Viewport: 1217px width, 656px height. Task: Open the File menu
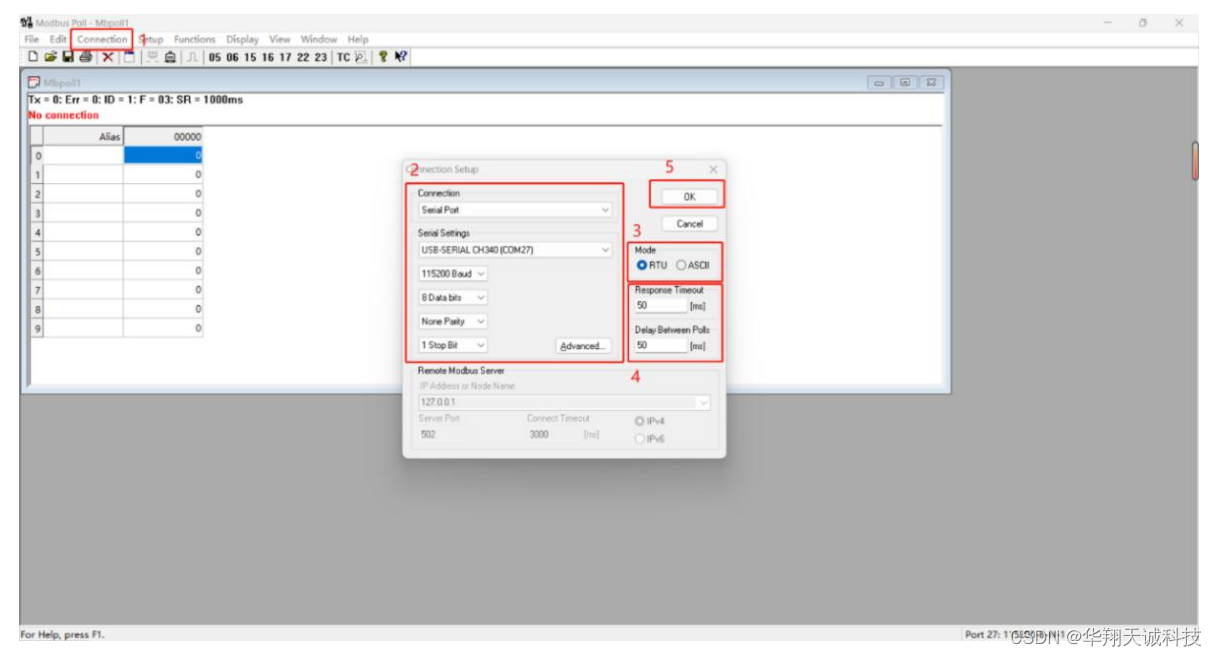click(31, 40)
